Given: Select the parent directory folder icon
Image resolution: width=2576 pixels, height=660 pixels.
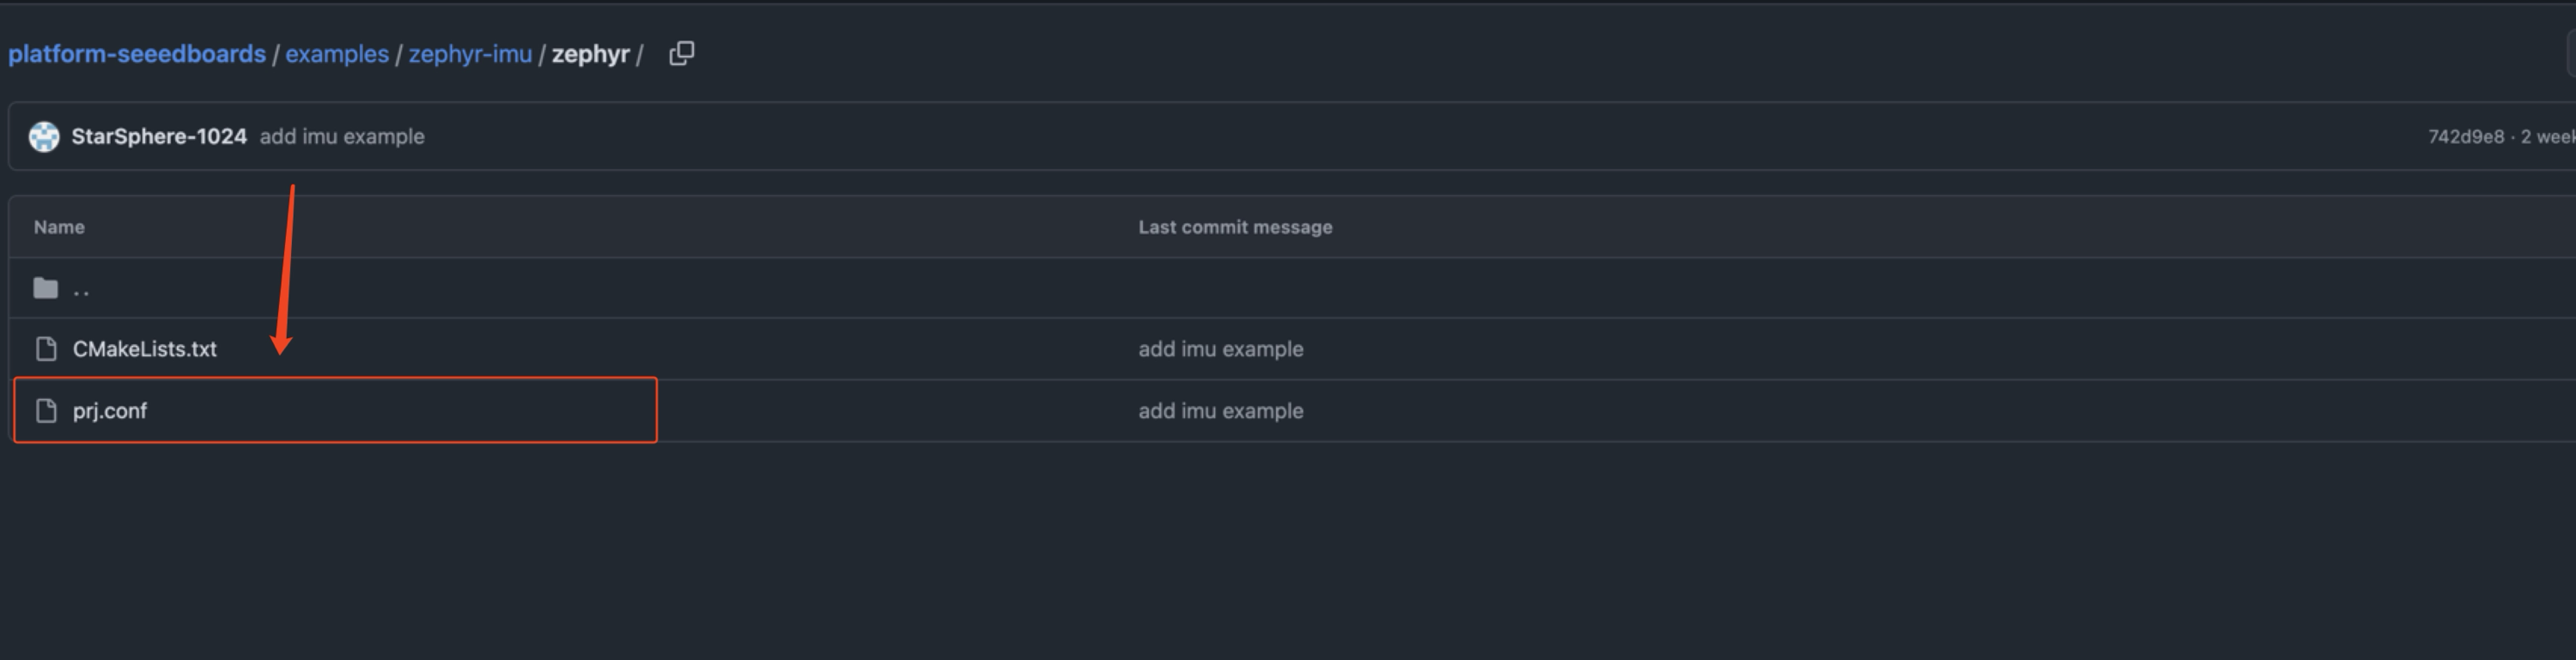Looking at the screenshot, I should click(x=46, y=288).
